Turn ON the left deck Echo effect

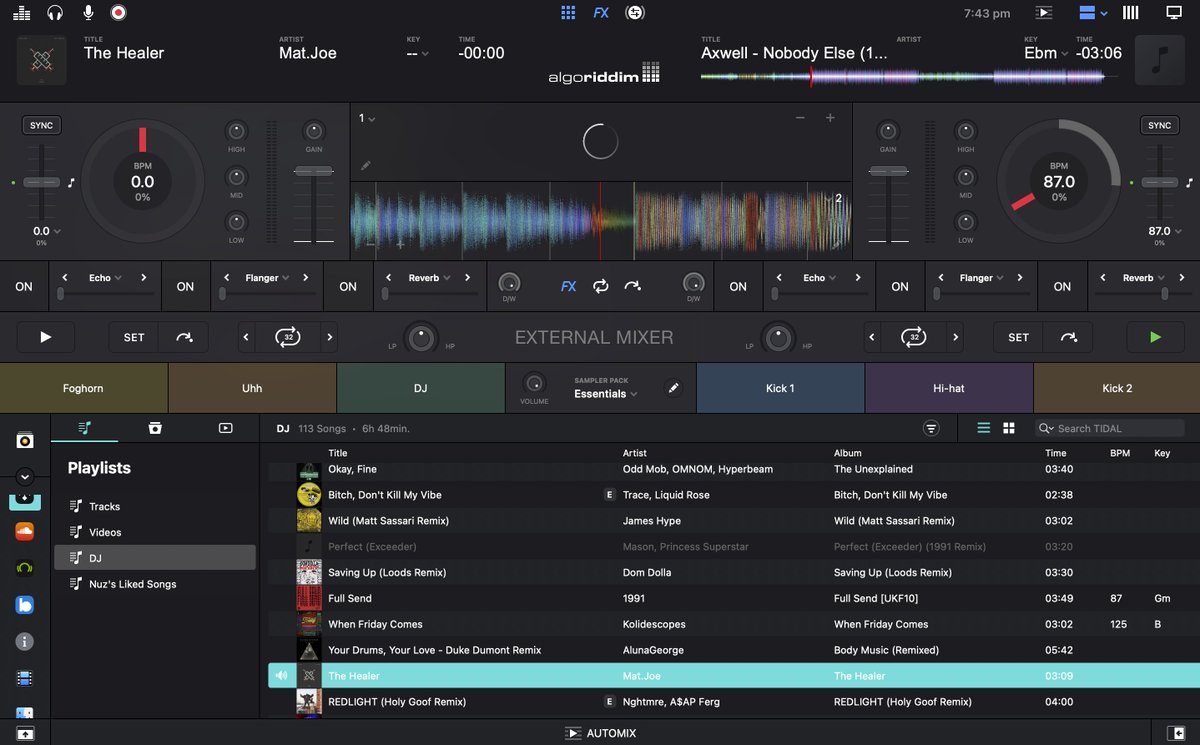tap(24, 286)
